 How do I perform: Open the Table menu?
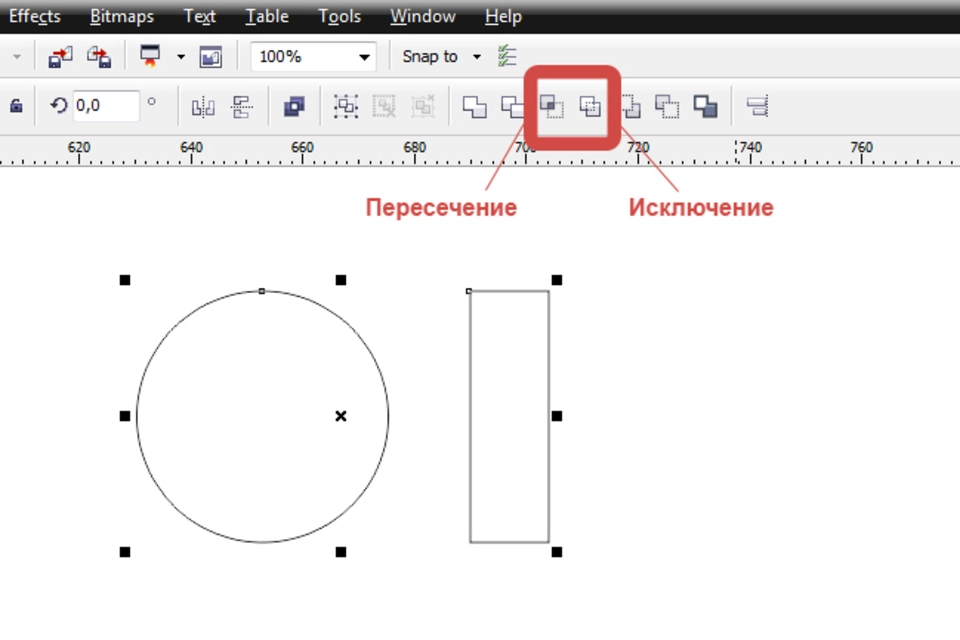tap(266, 16)
